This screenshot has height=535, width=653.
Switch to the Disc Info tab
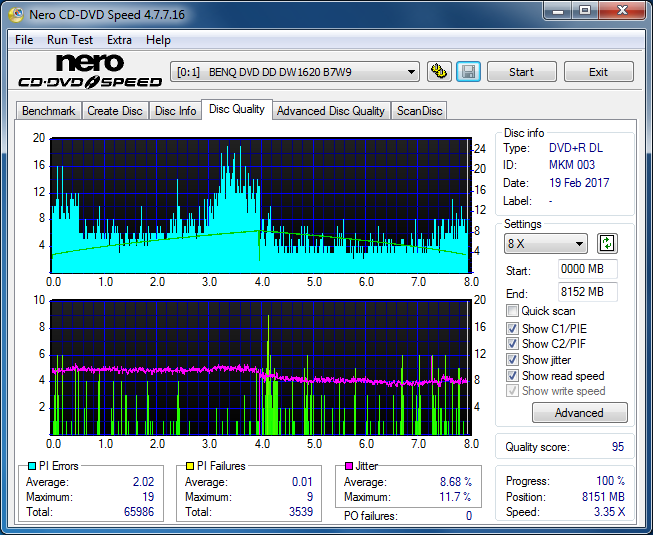click(175, 111)
